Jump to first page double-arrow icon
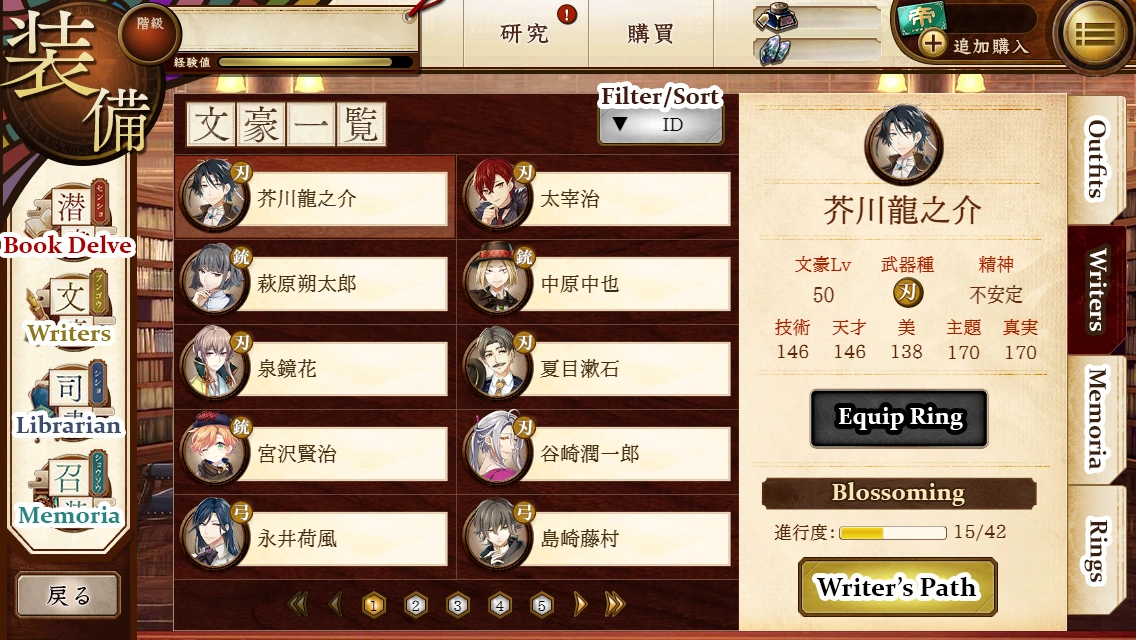 (x=298, y=604)
